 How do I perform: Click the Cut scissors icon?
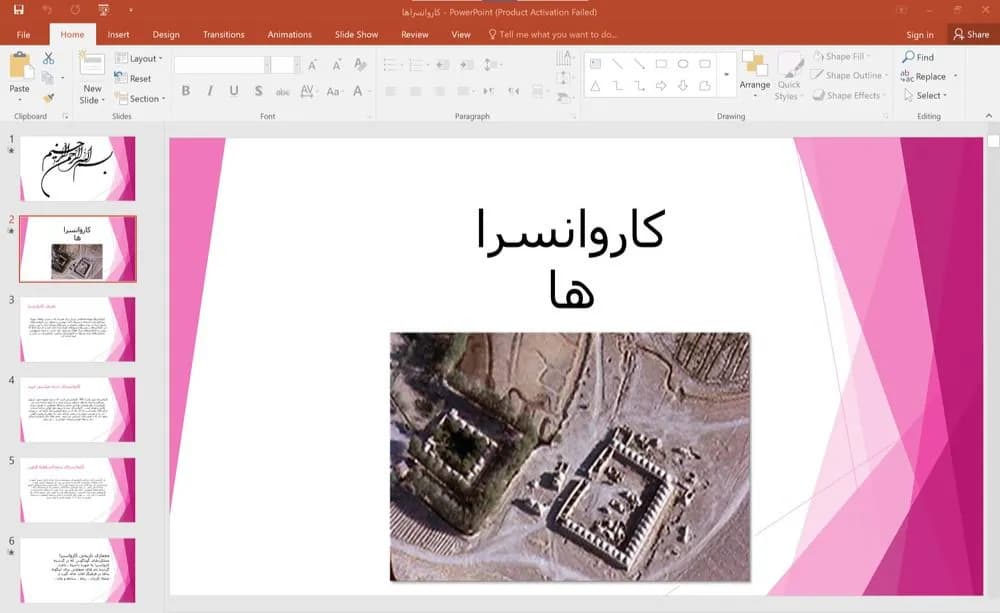tap(48, 58)
